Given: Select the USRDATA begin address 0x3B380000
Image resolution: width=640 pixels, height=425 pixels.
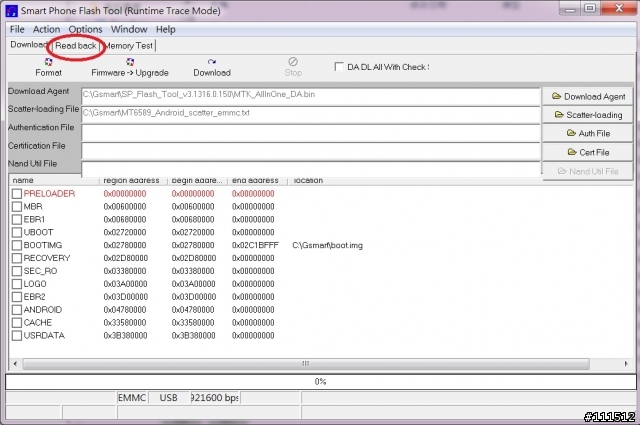Looking at the screenshot, I should tap(193, 336).
